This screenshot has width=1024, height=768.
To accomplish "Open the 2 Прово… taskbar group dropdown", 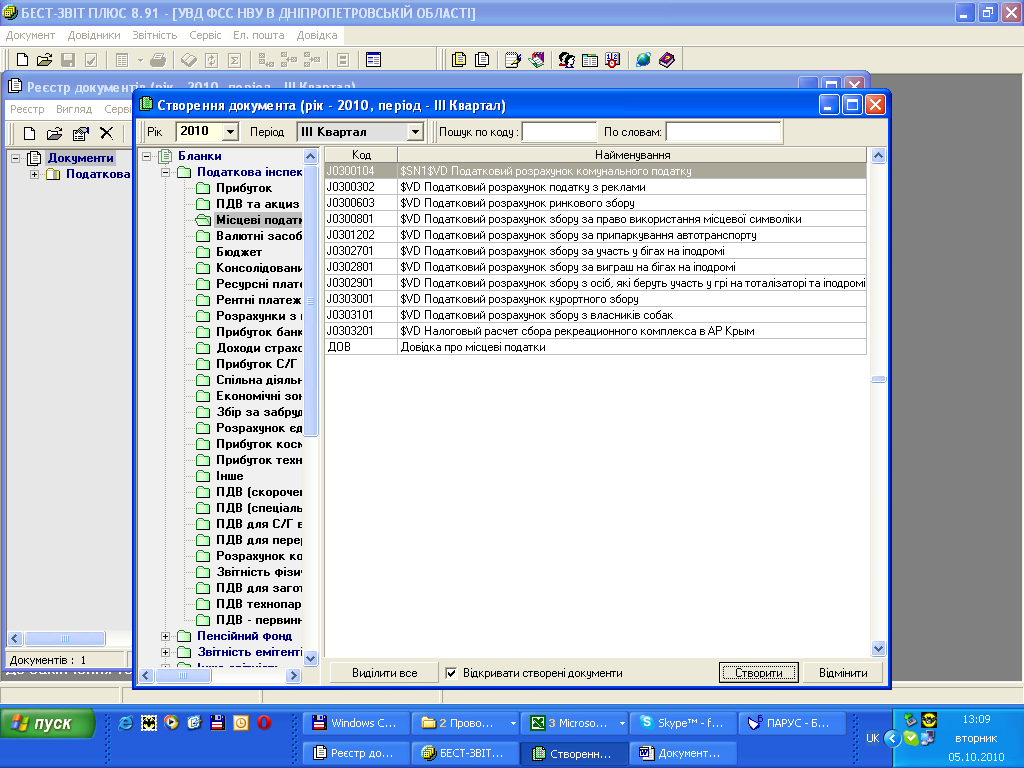I will 513,724.
